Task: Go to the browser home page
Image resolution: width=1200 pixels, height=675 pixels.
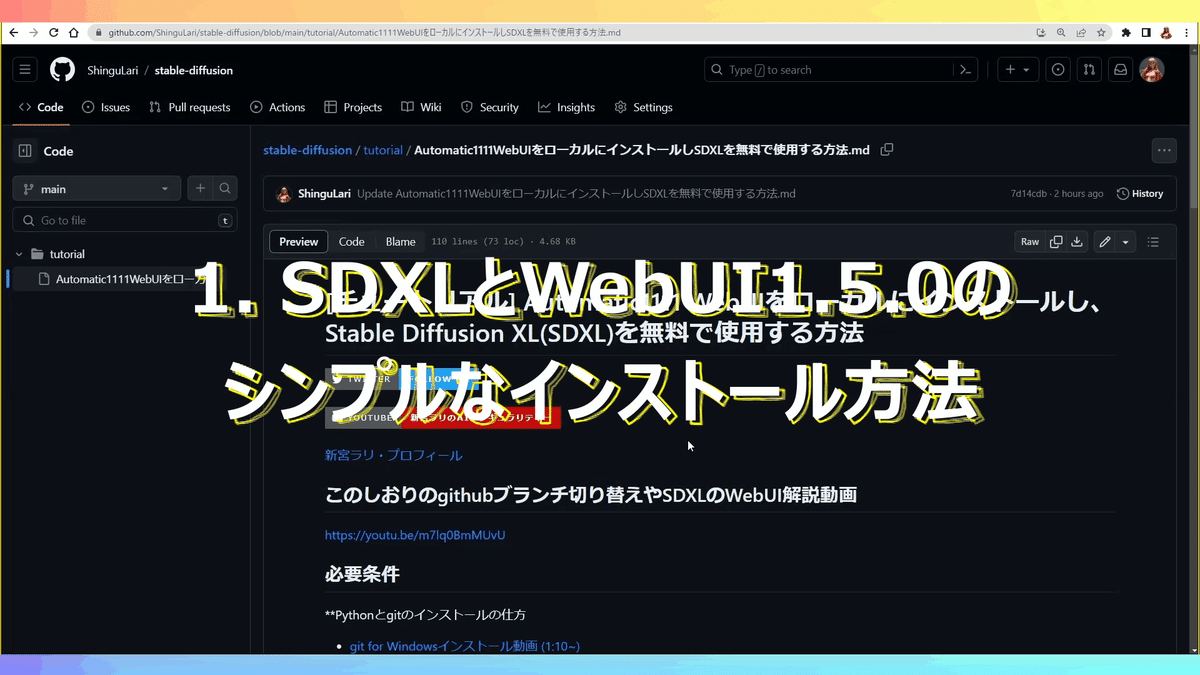Action: click(x=74, y=32)
